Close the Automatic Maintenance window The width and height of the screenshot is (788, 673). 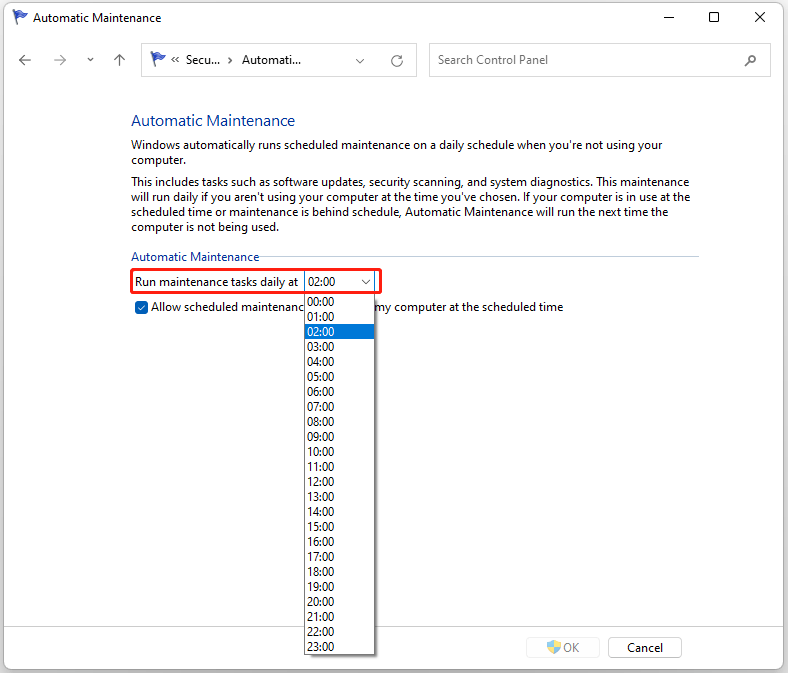pyautogui.click(x=760, y=18)
